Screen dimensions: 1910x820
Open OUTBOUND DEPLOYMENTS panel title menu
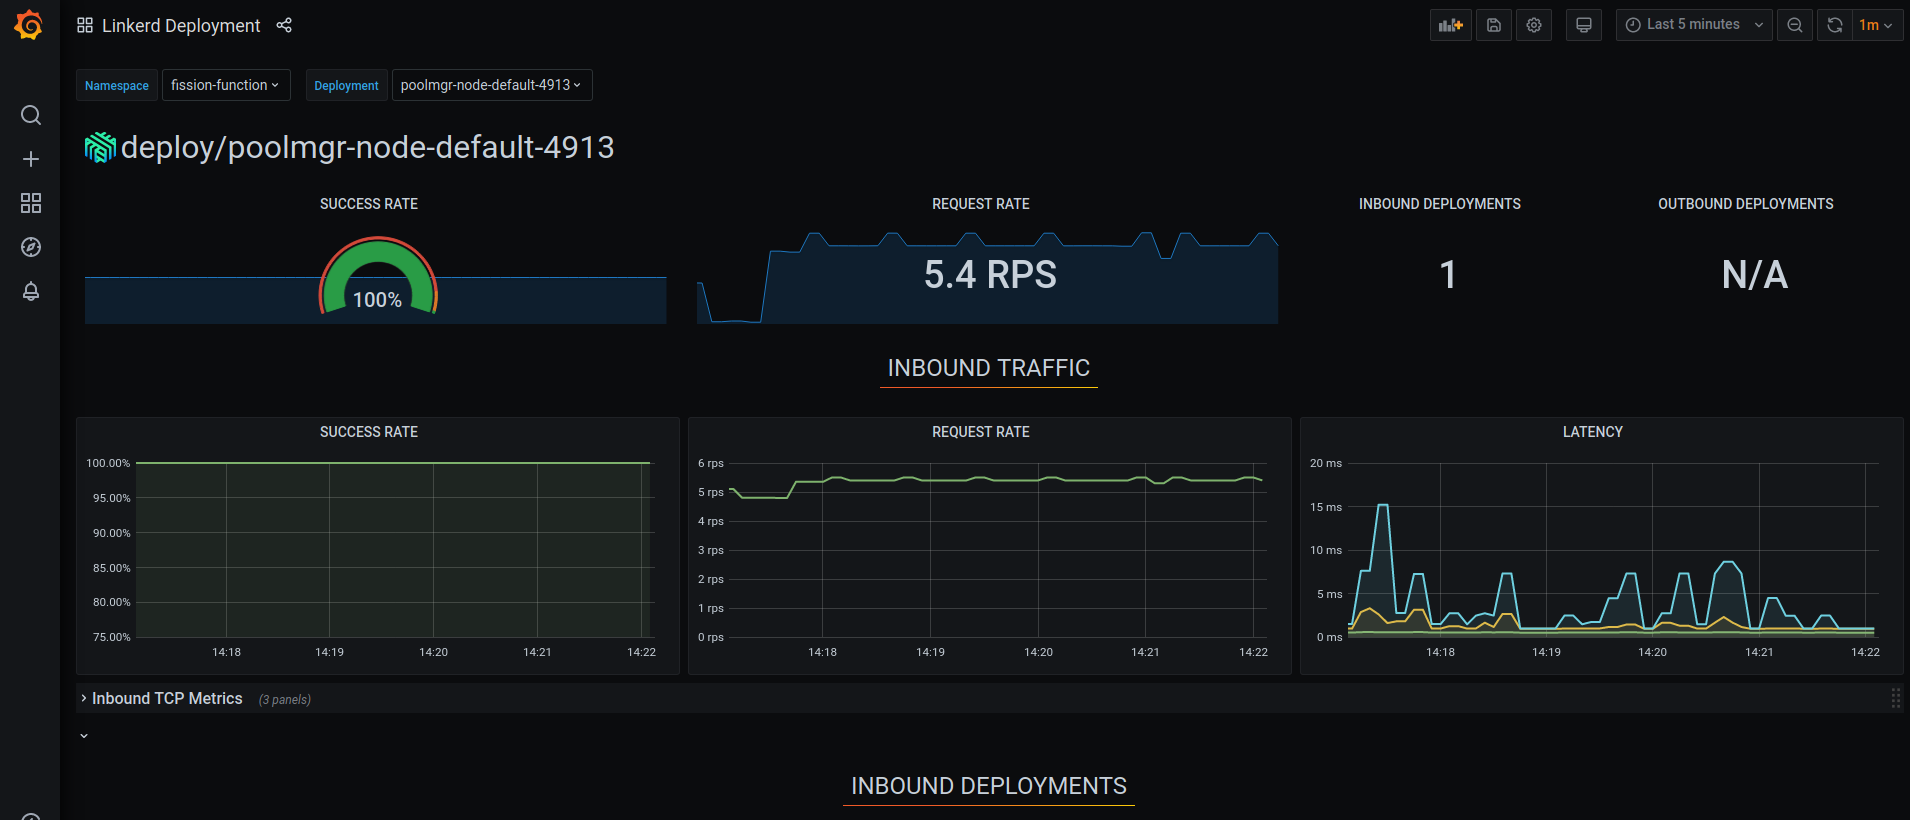1746,204
